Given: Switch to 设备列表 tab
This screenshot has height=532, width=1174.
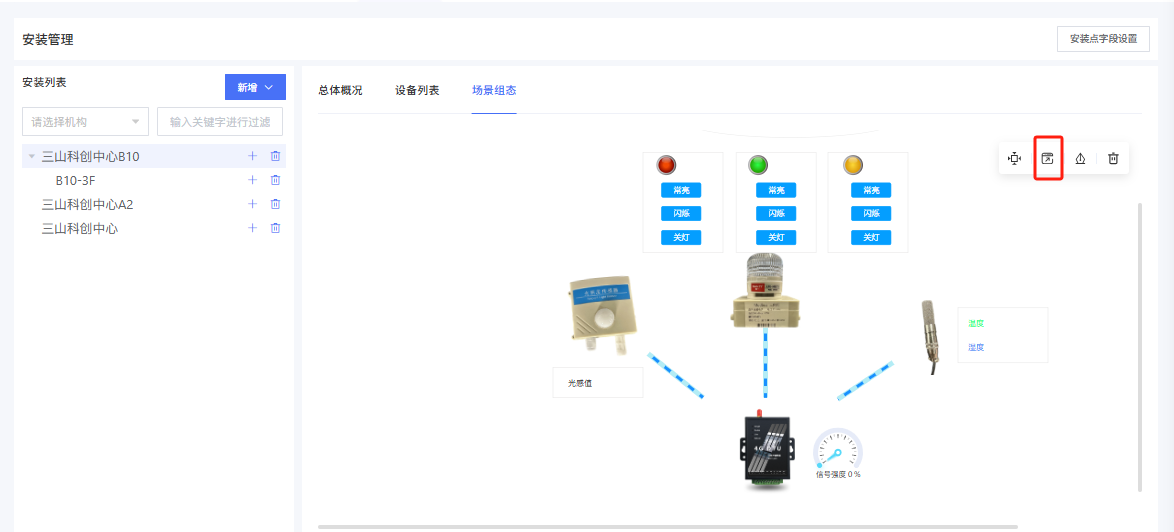Looking at the screenshot, I should coord(417,90).
